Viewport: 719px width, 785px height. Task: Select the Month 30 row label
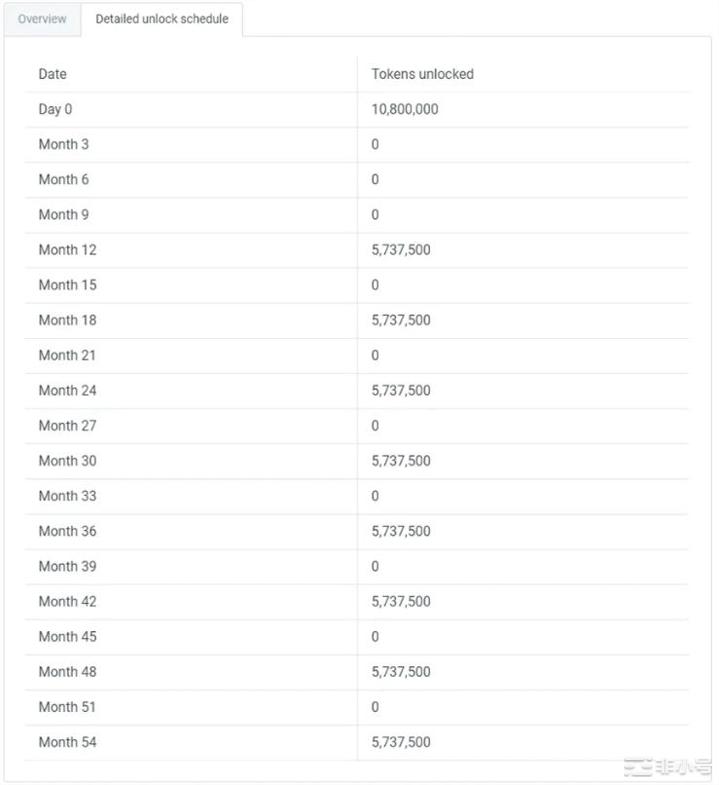[67, 461]
